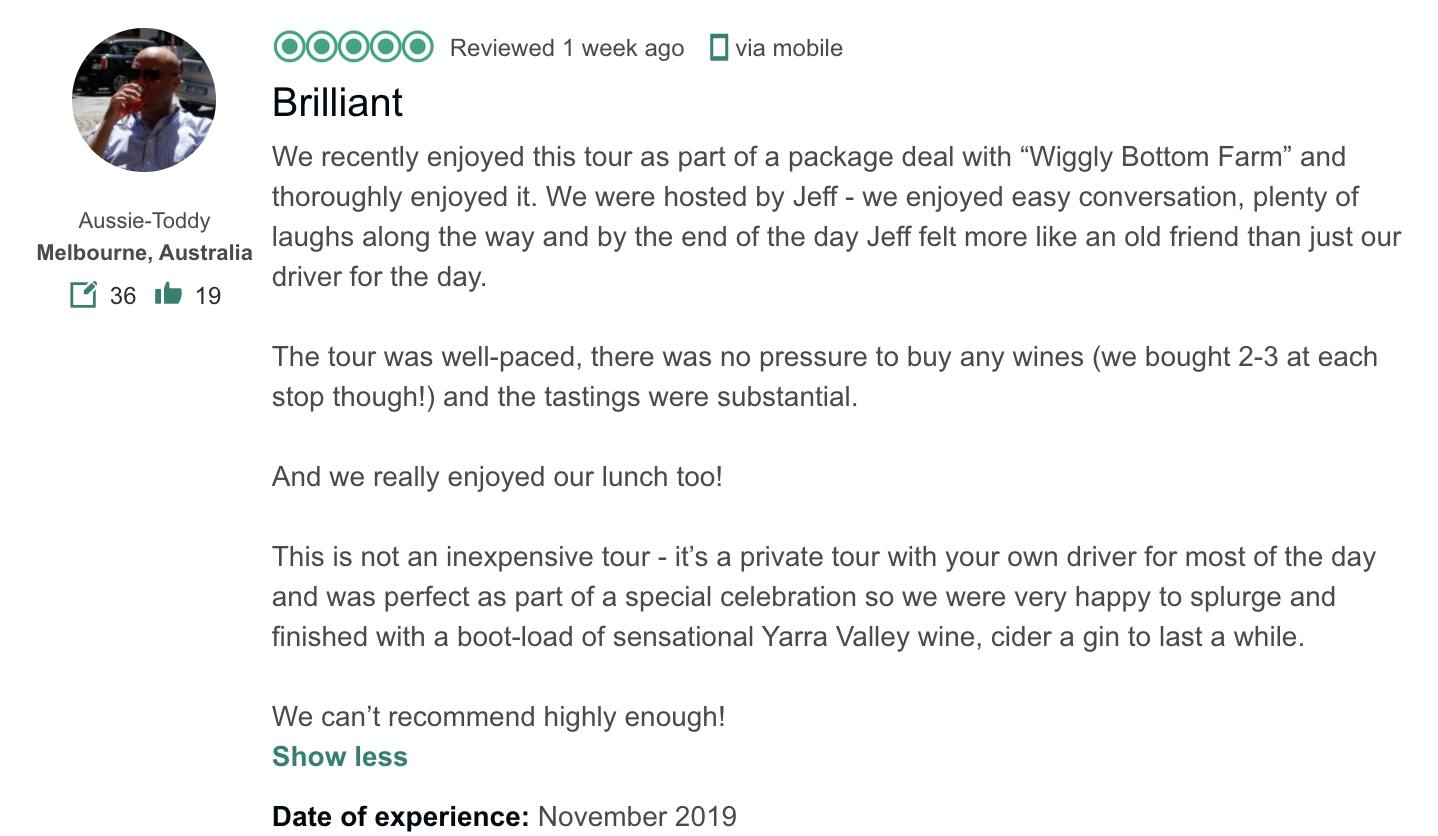Click the mobile phone icon
Viewport: 1438px width, 836px height.
(718, 47)
